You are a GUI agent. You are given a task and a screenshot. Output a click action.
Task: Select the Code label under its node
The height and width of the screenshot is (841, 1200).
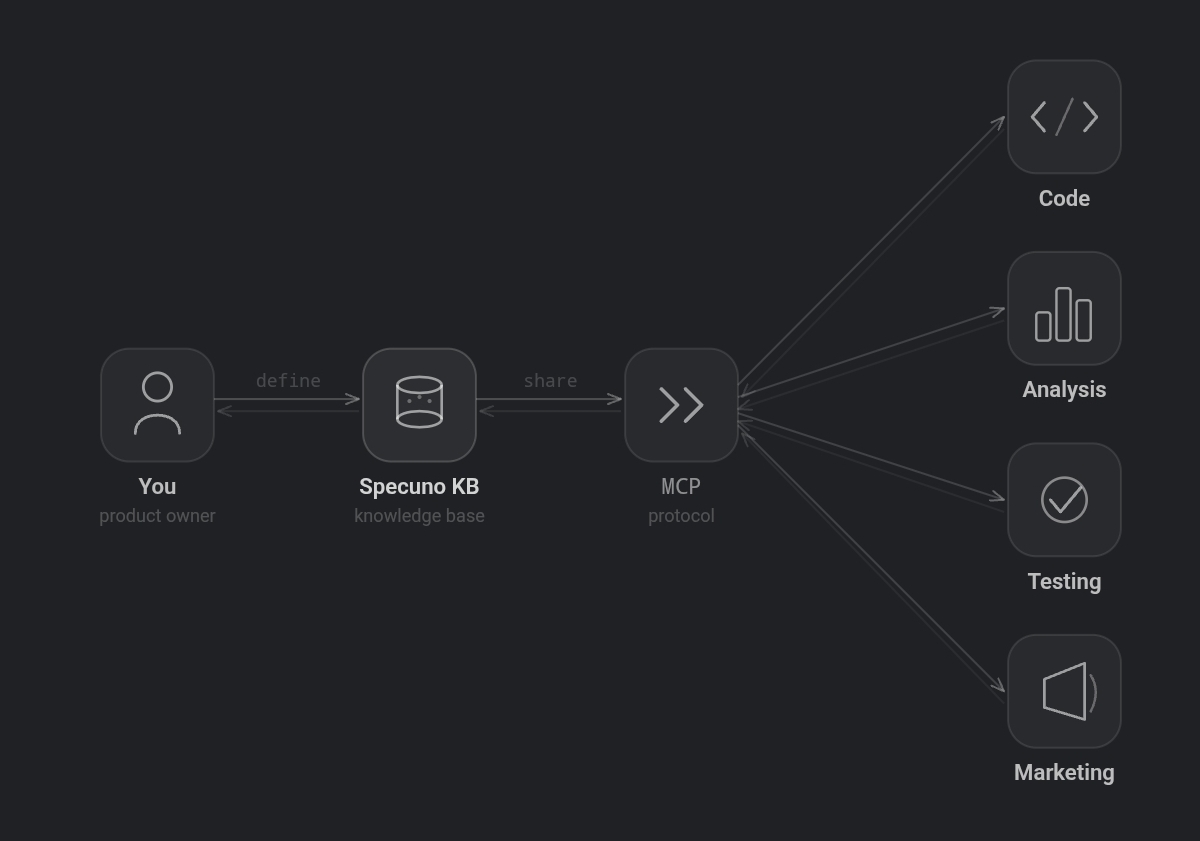pos(1064,198)
